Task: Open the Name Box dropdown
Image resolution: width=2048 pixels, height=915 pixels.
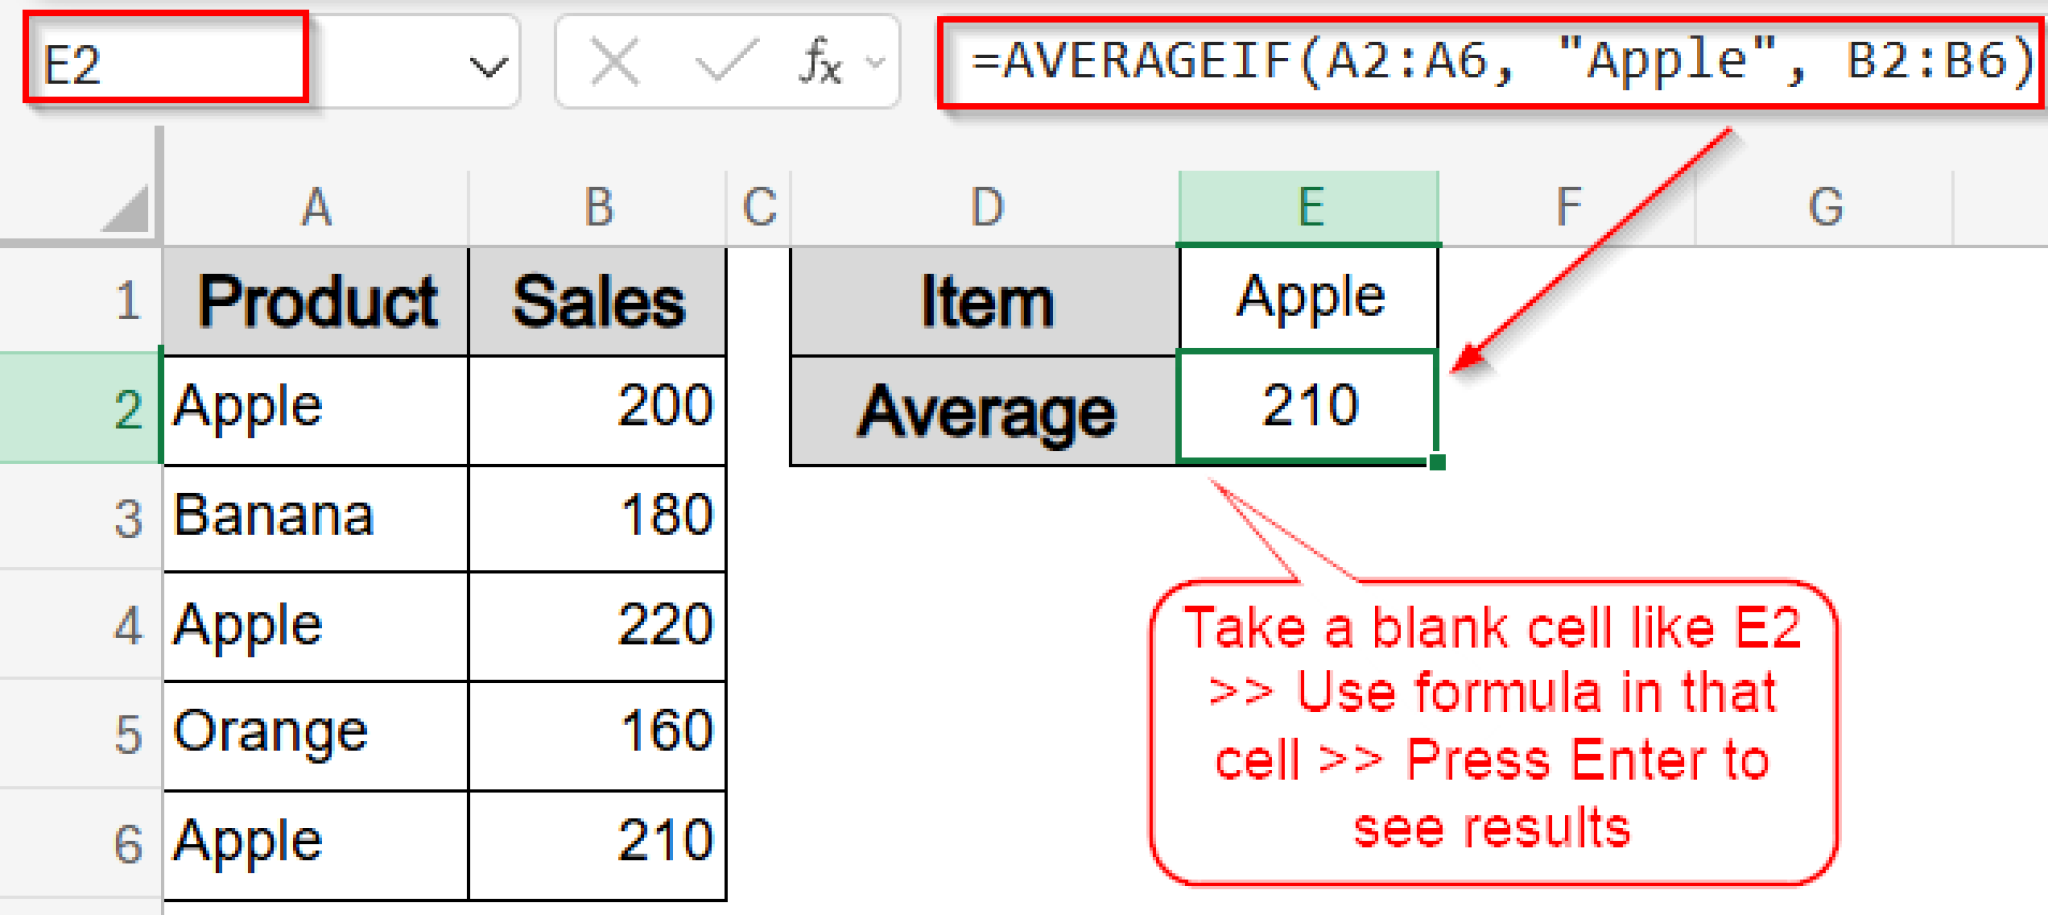Action: coord(487,62)
